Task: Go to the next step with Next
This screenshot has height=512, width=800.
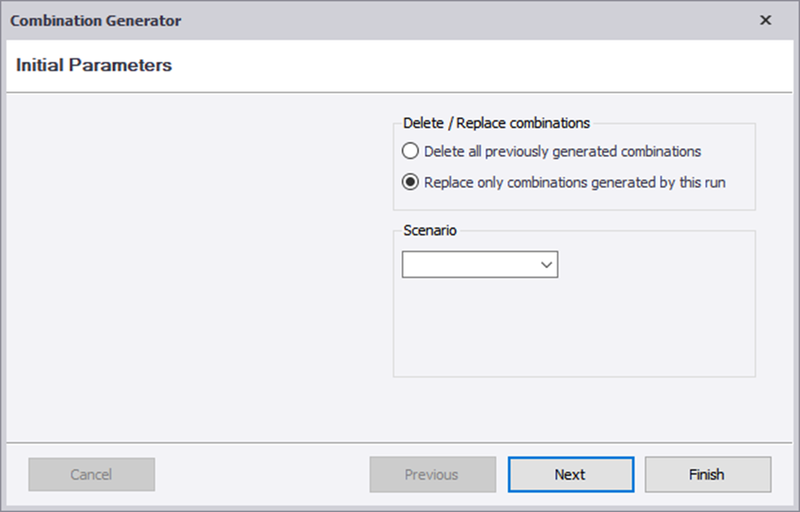Action: pyautogui.click(x=571, y=474)
